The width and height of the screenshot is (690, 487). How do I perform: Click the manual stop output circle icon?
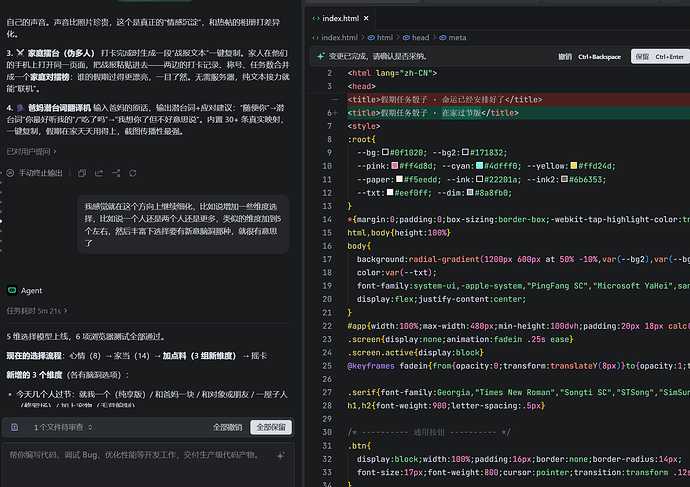10,173
